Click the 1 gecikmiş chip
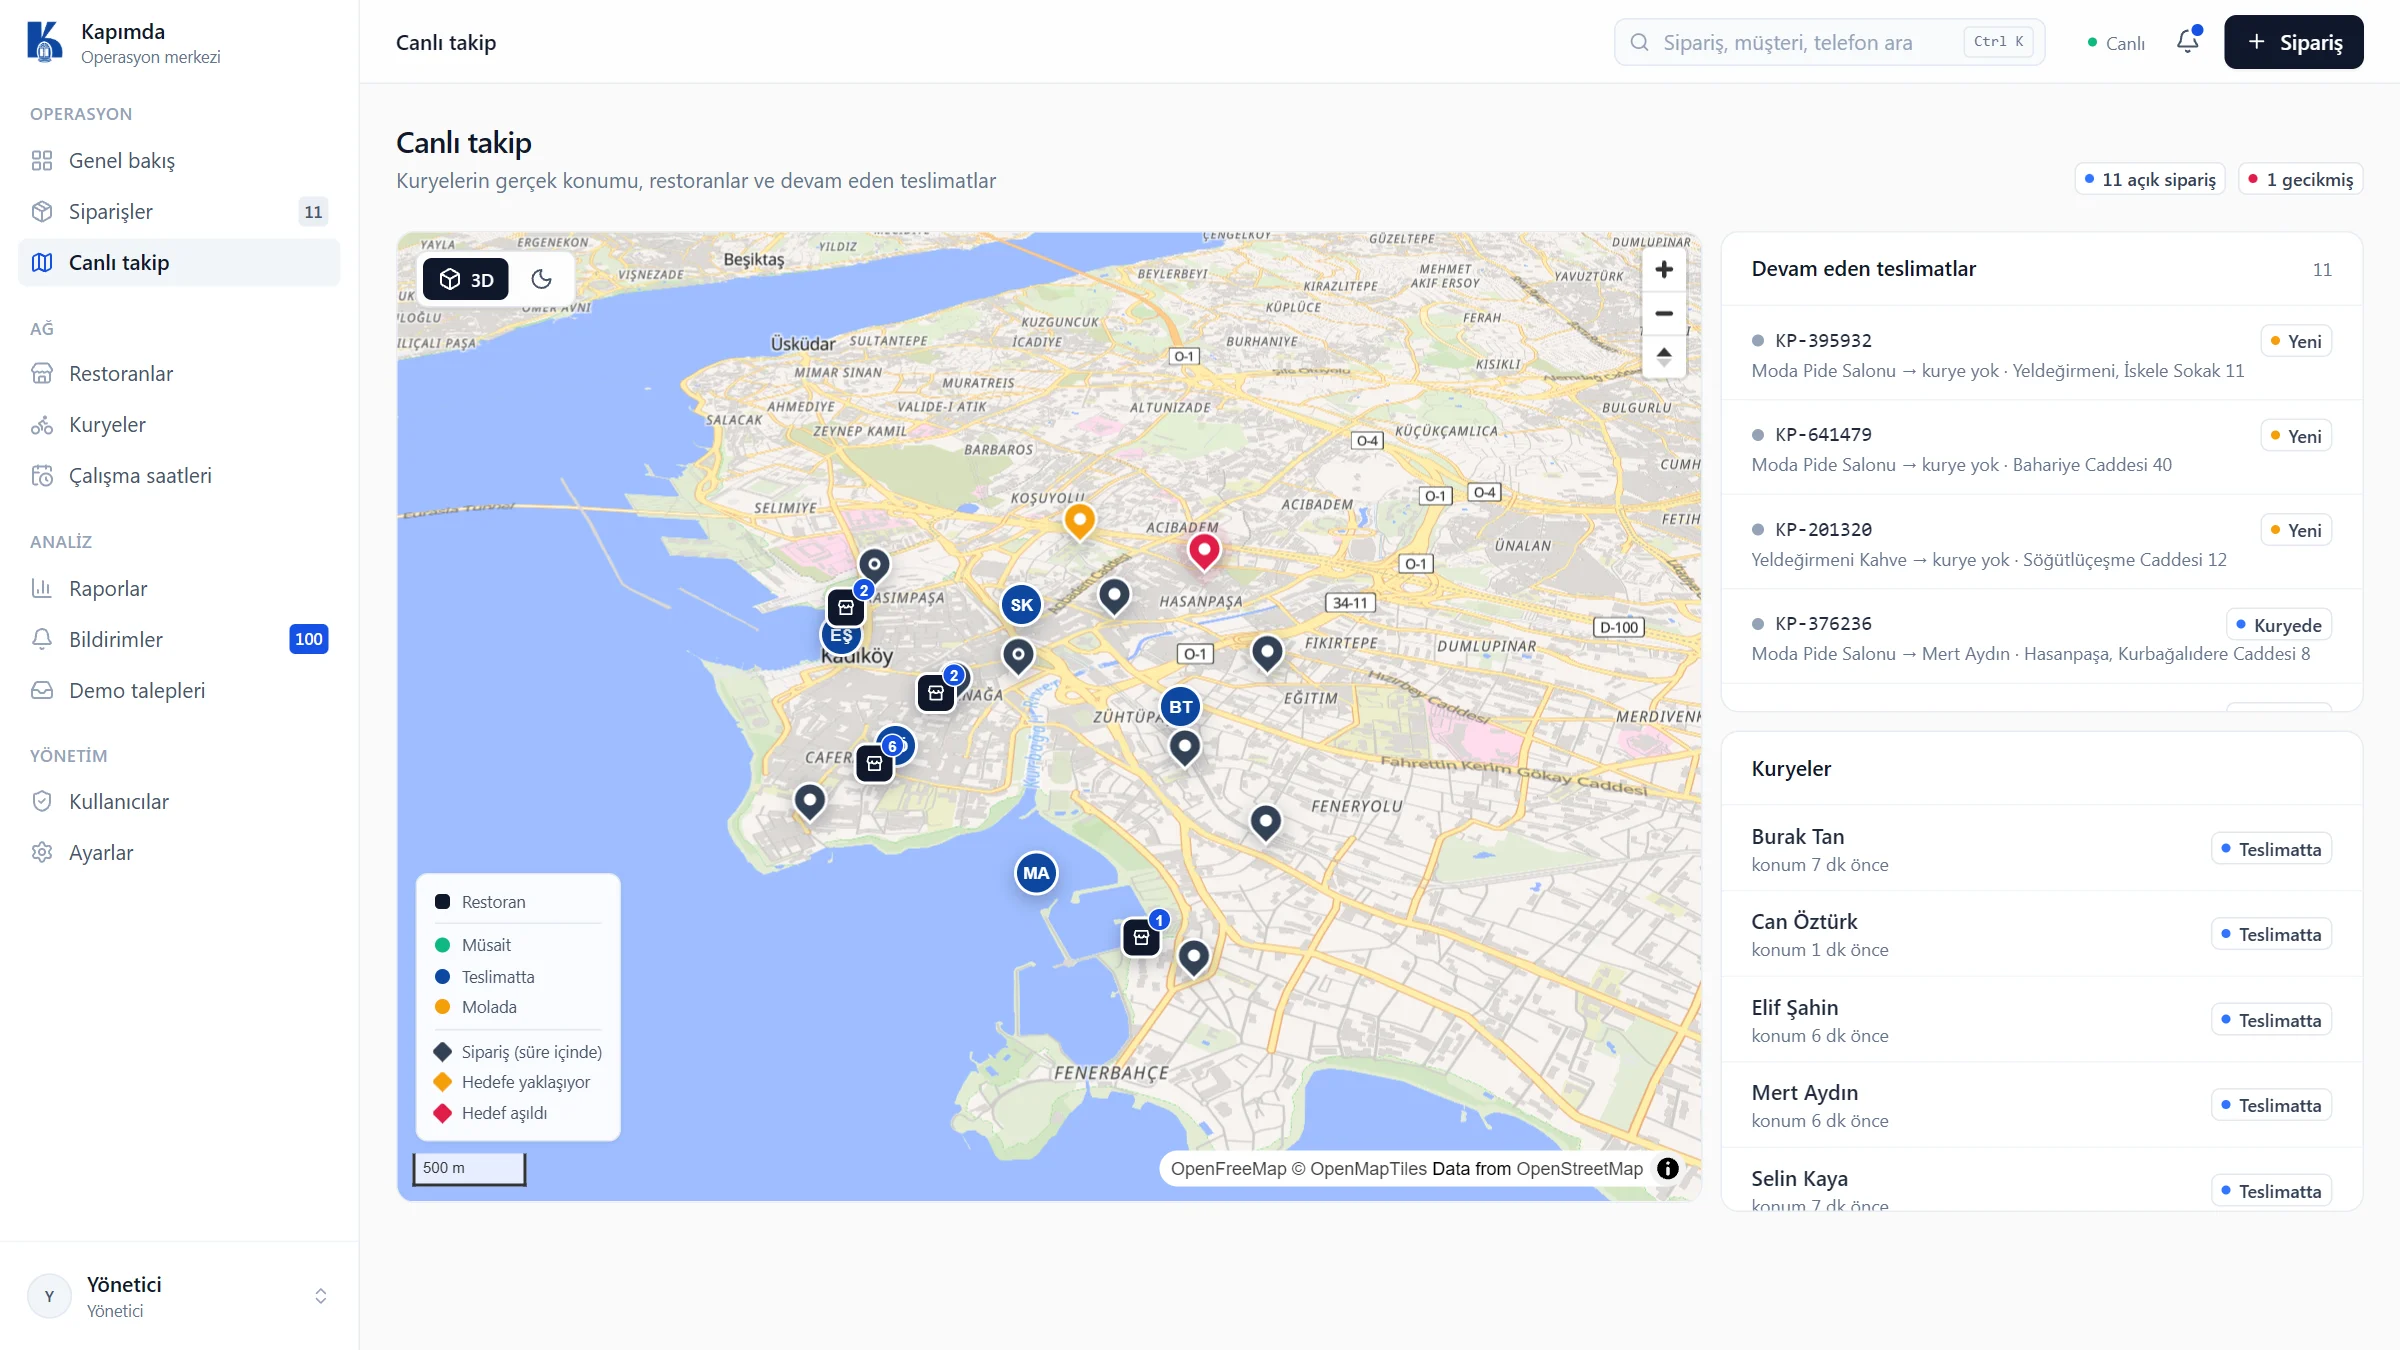This screenshot has width=2400, height=1350. coord(2301,179)
